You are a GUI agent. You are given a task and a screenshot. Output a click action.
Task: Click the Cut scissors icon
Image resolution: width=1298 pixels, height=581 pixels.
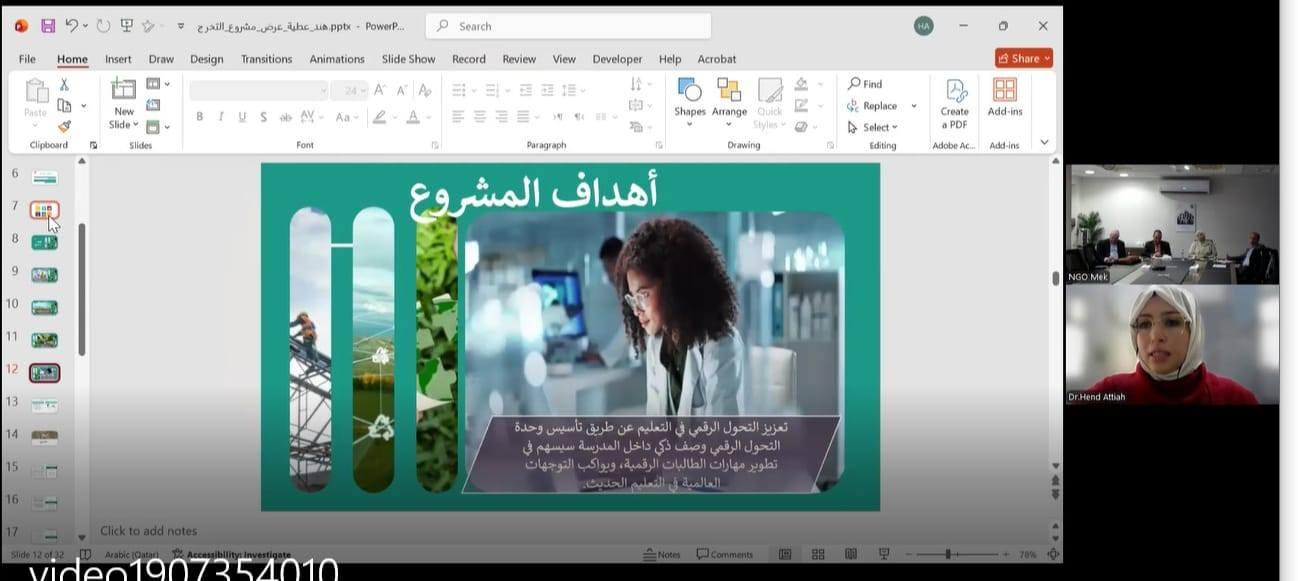tap(64, 85)
